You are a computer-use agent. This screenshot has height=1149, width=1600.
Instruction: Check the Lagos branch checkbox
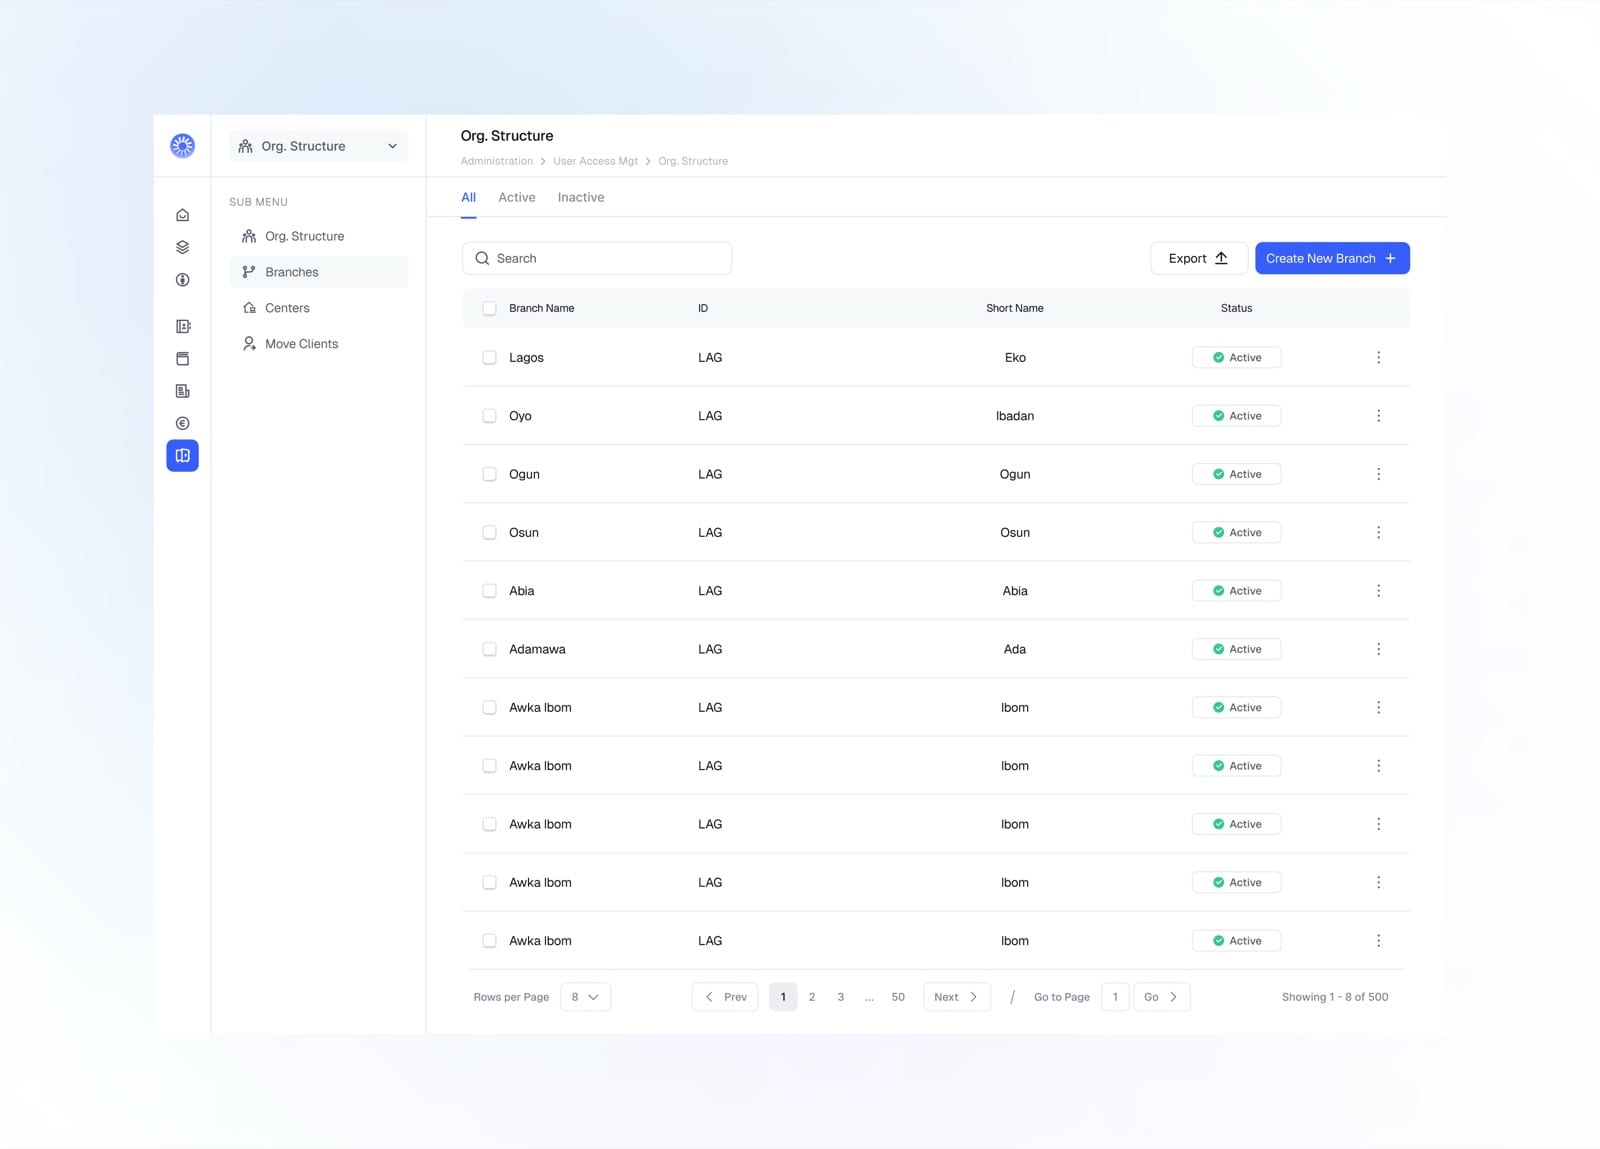[489, 357]
